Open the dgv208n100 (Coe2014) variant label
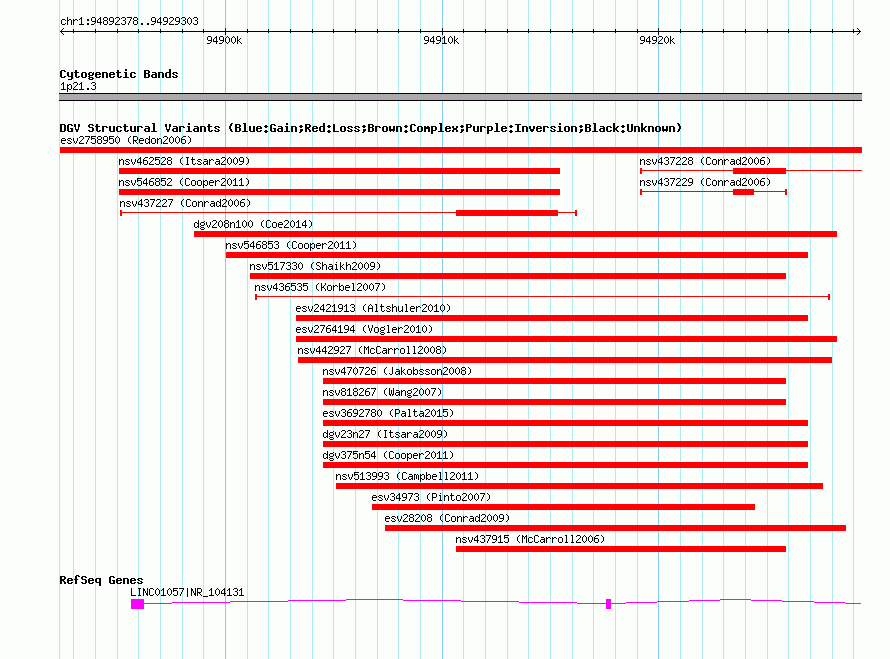The width and height of the screenshot is (890, 659). pyautogui.click(x=253, y=224)
